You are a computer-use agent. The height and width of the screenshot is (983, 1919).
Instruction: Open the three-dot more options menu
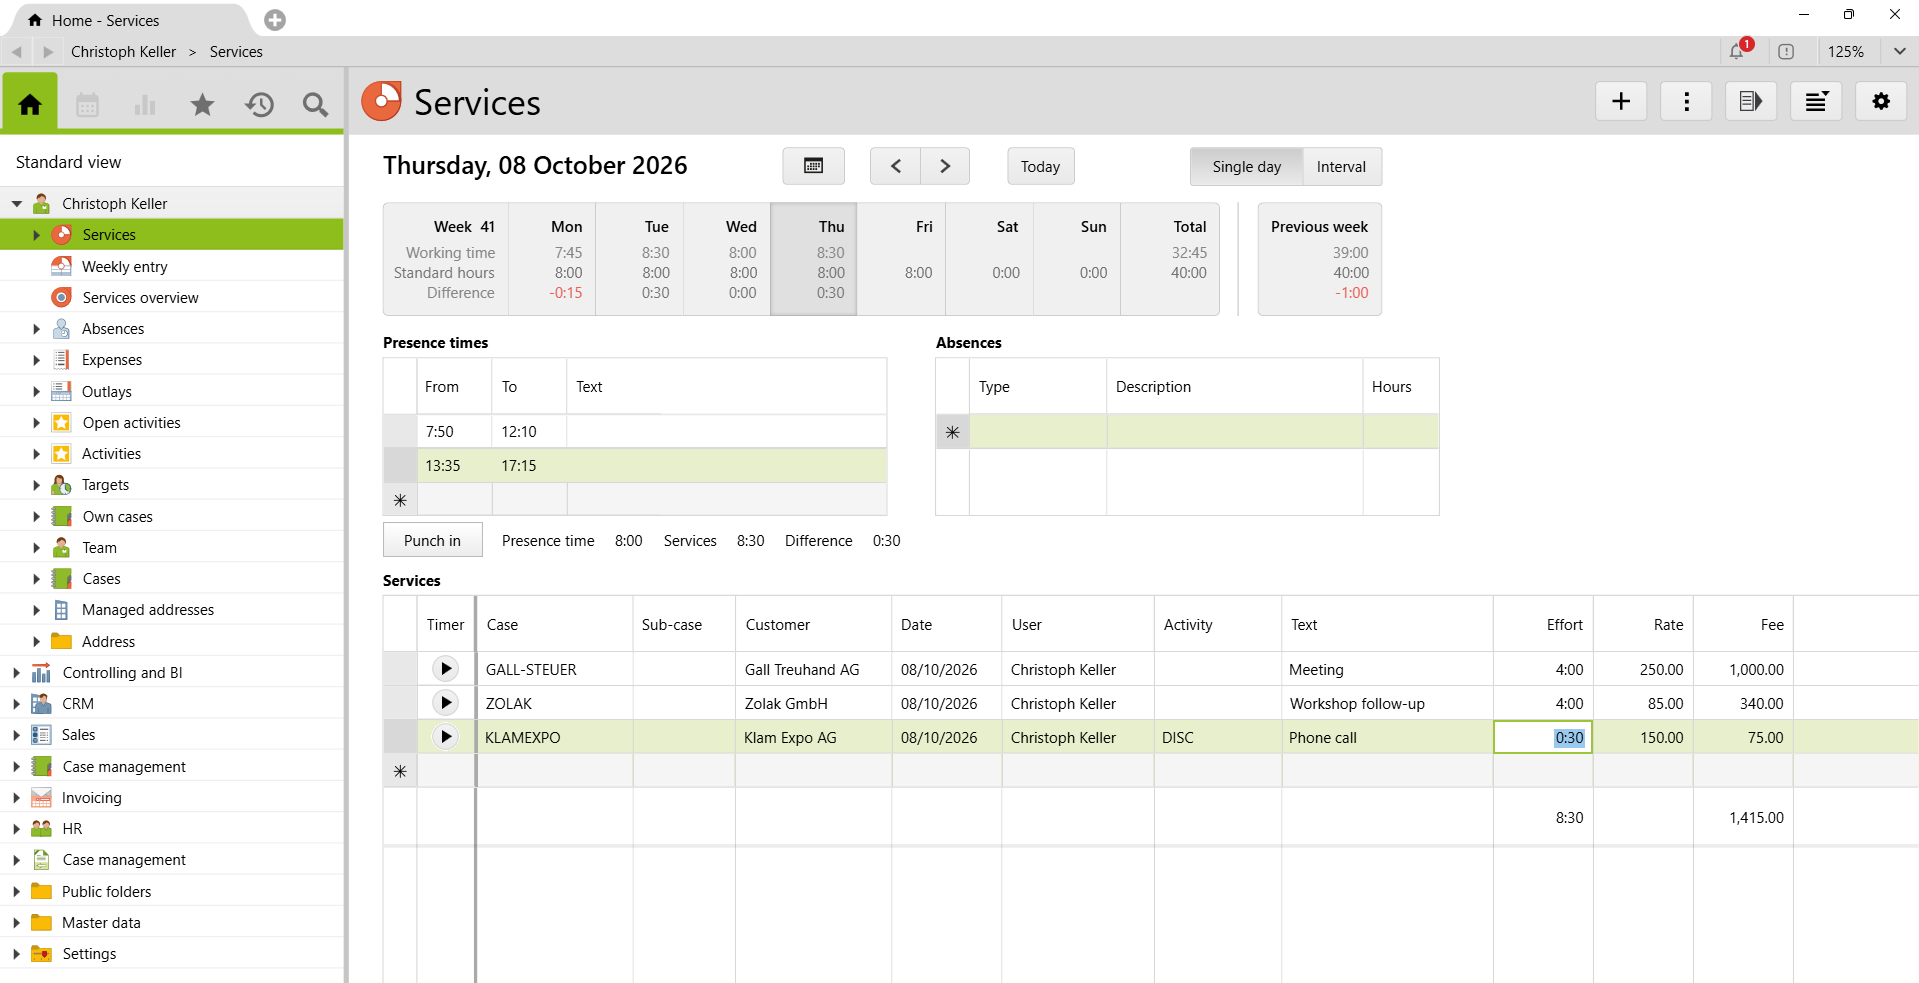(x=1686, y=101)
